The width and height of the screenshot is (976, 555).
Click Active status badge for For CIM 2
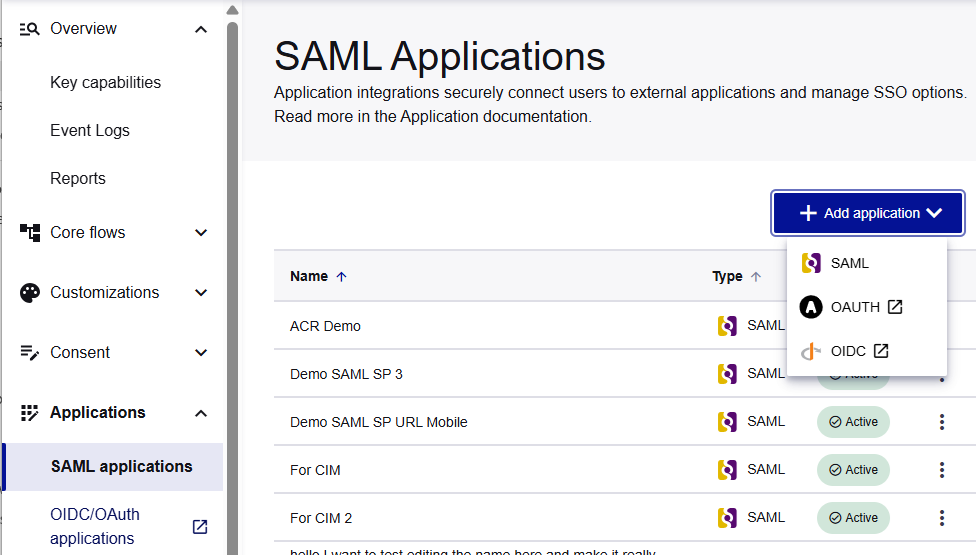(853, 518)
